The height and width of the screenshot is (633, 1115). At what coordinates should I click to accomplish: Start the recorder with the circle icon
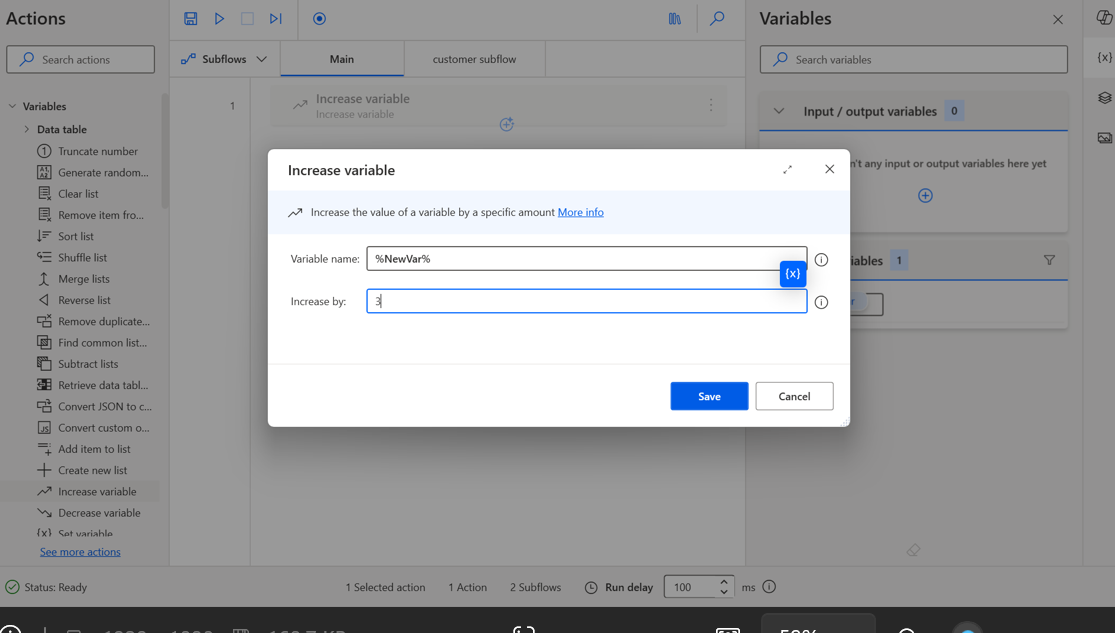tap(319, 18)
